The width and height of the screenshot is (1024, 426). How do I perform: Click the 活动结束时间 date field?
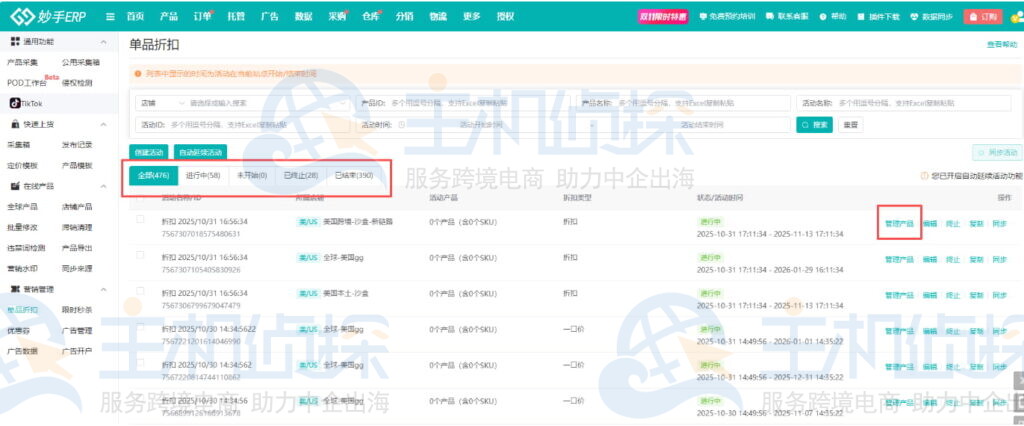(703, 124)
